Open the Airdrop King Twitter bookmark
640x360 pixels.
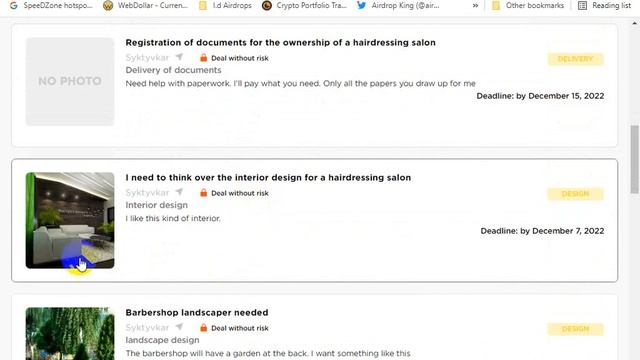pos(398,6)
